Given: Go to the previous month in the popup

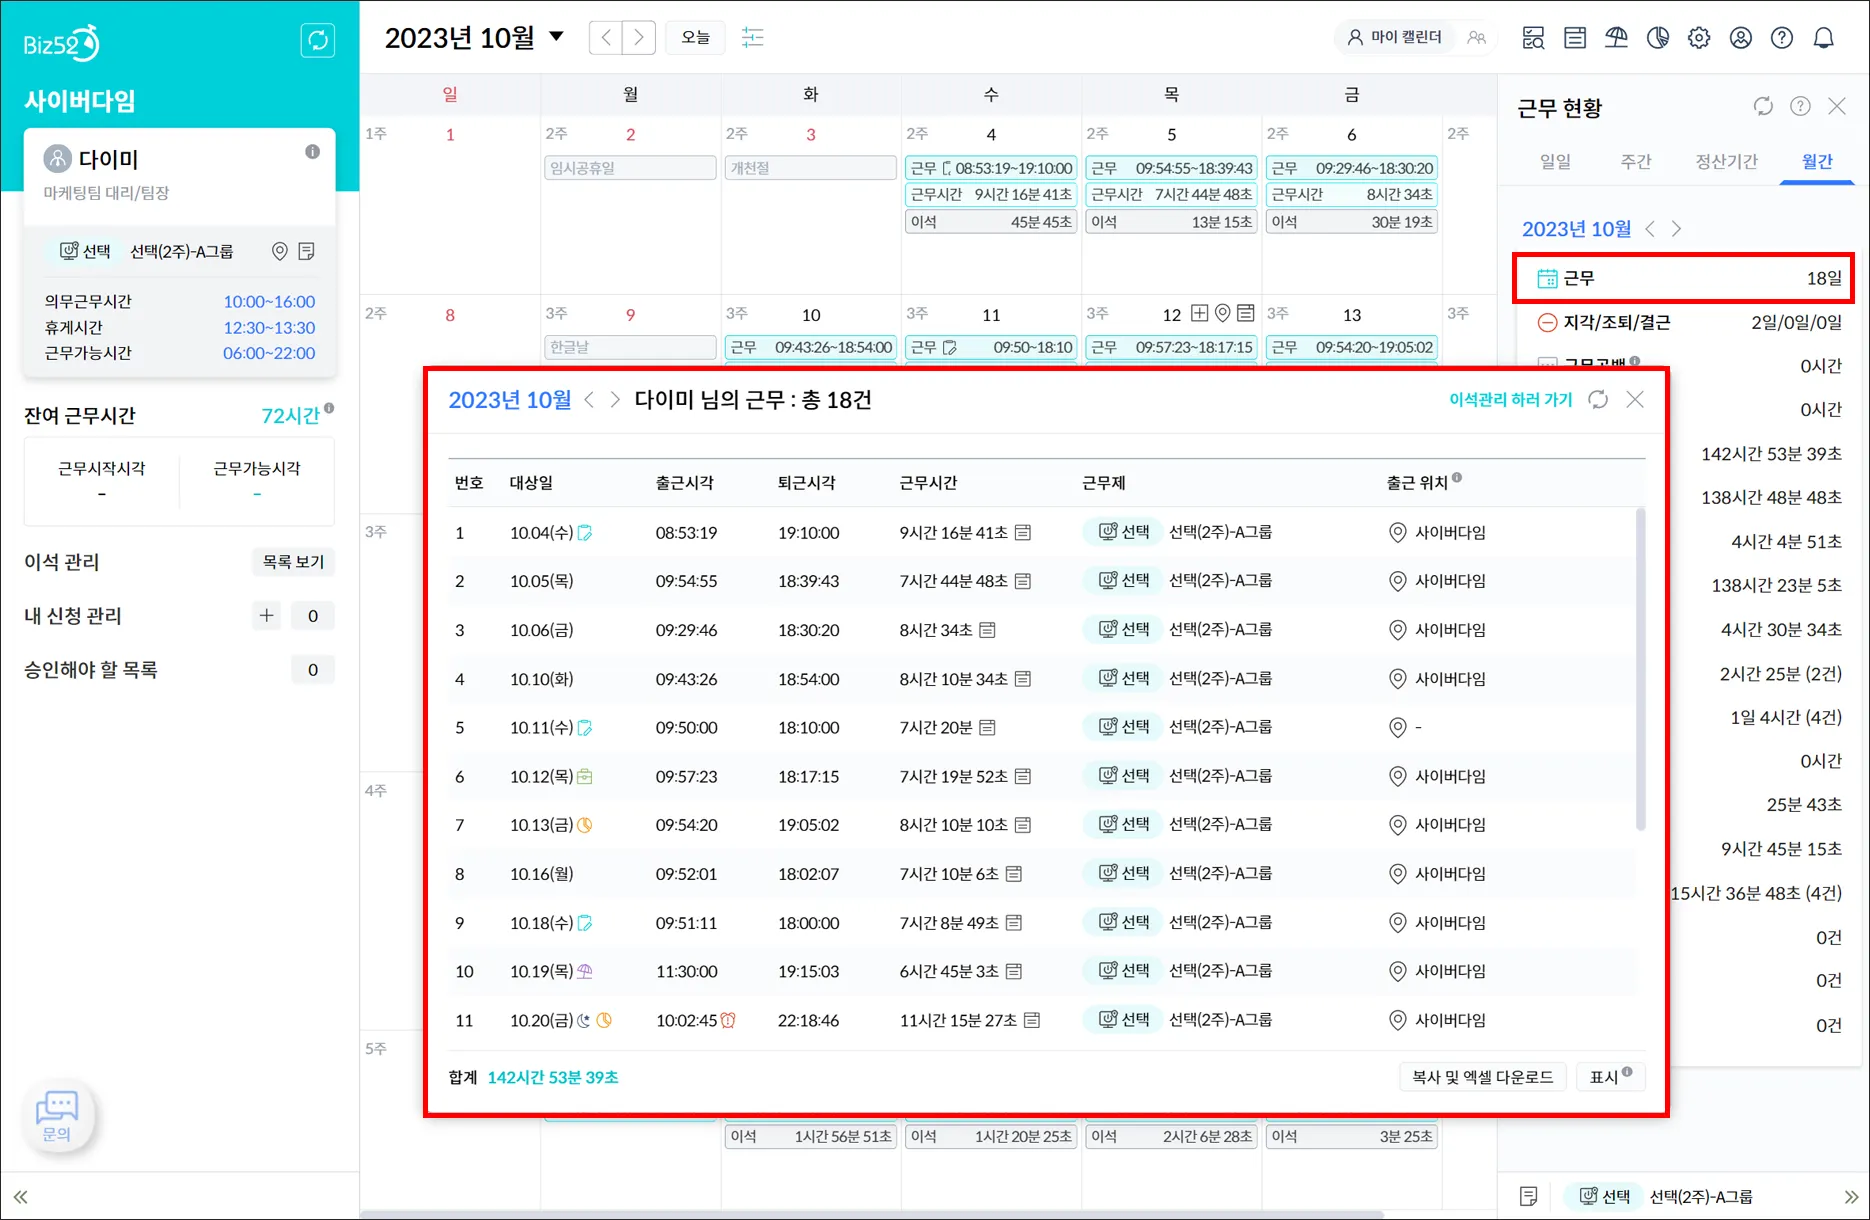Looking at the screenshot, I should pyautogui.click(x=590, y=400).
